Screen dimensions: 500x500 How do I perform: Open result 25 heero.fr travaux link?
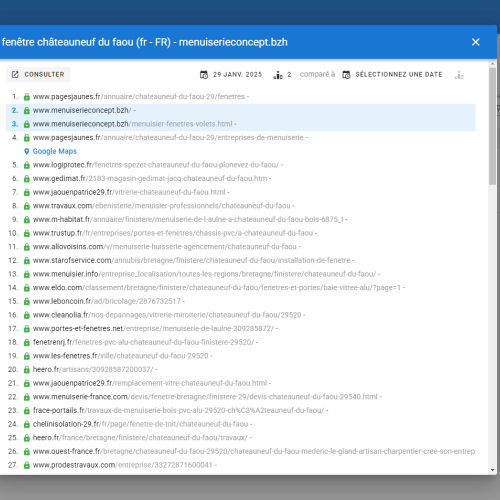pos(140,438)
